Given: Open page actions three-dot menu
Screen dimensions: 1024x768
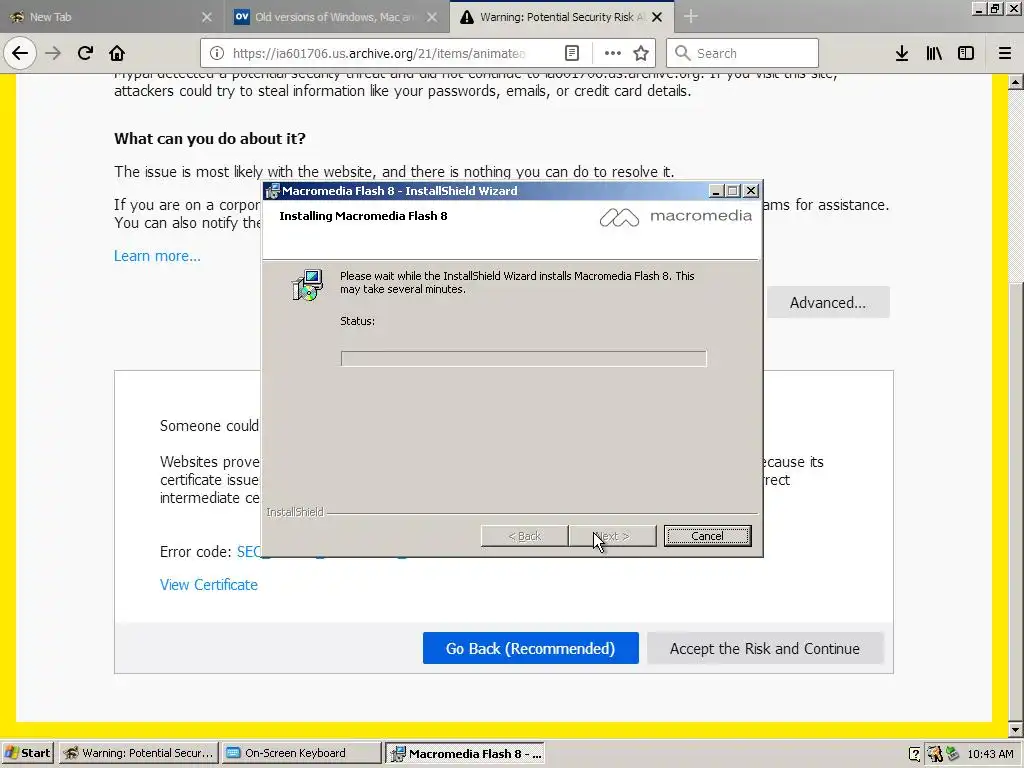Looking at the screenshot, I should point(613,53).
